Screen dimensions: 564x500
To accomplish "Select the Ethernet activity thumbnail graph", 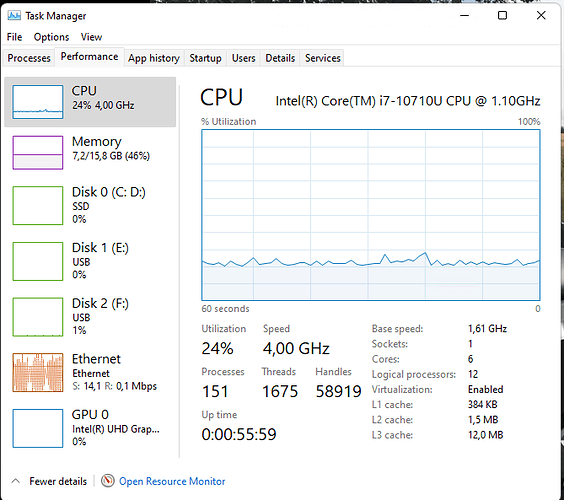I will (x=38, y=372).
